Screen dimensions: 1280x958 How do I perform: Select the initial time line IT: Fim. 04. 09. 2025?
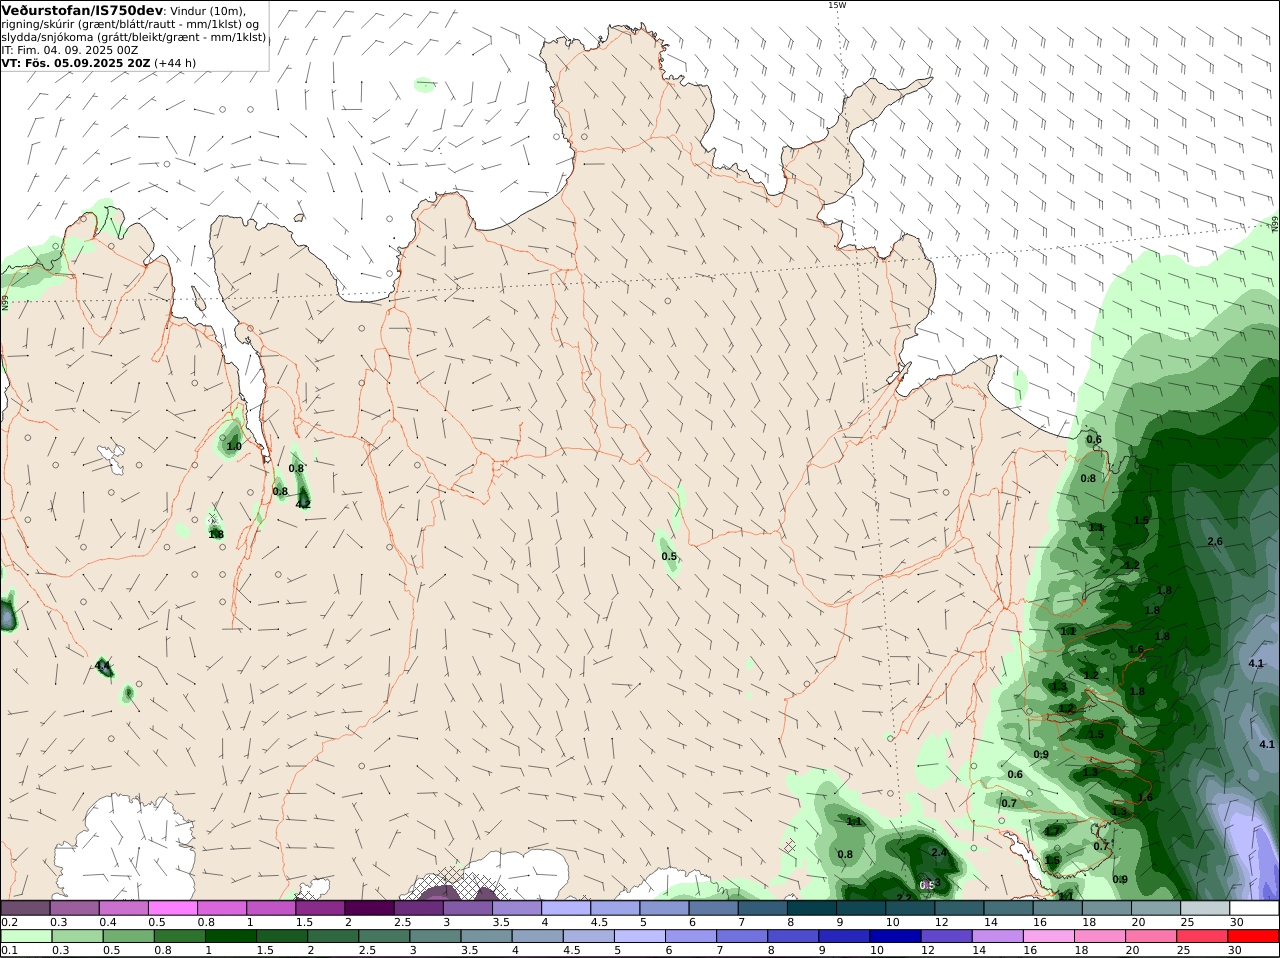tap(70, 50)
